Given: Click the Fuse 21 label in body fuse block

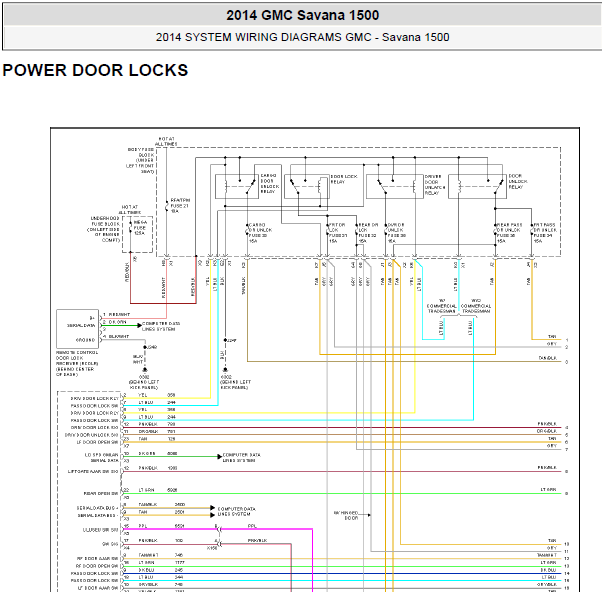Looking at the screenshot, I should click(180, 205).
